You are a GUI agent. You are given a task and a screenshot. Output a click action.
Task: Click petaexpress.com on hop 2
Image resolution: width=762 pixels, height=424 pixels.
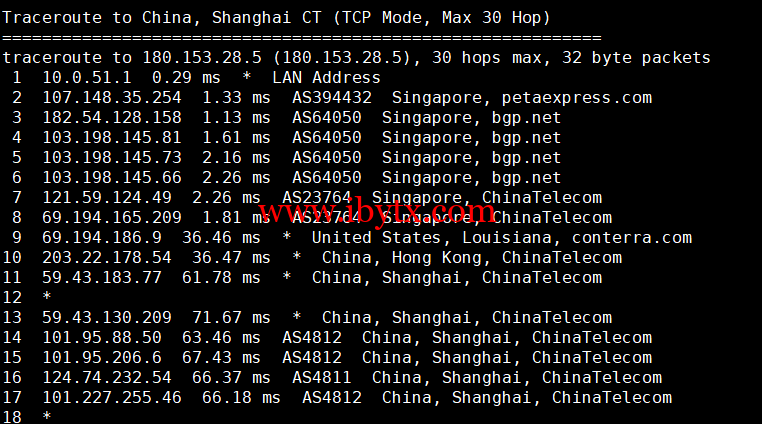(577, 98)
